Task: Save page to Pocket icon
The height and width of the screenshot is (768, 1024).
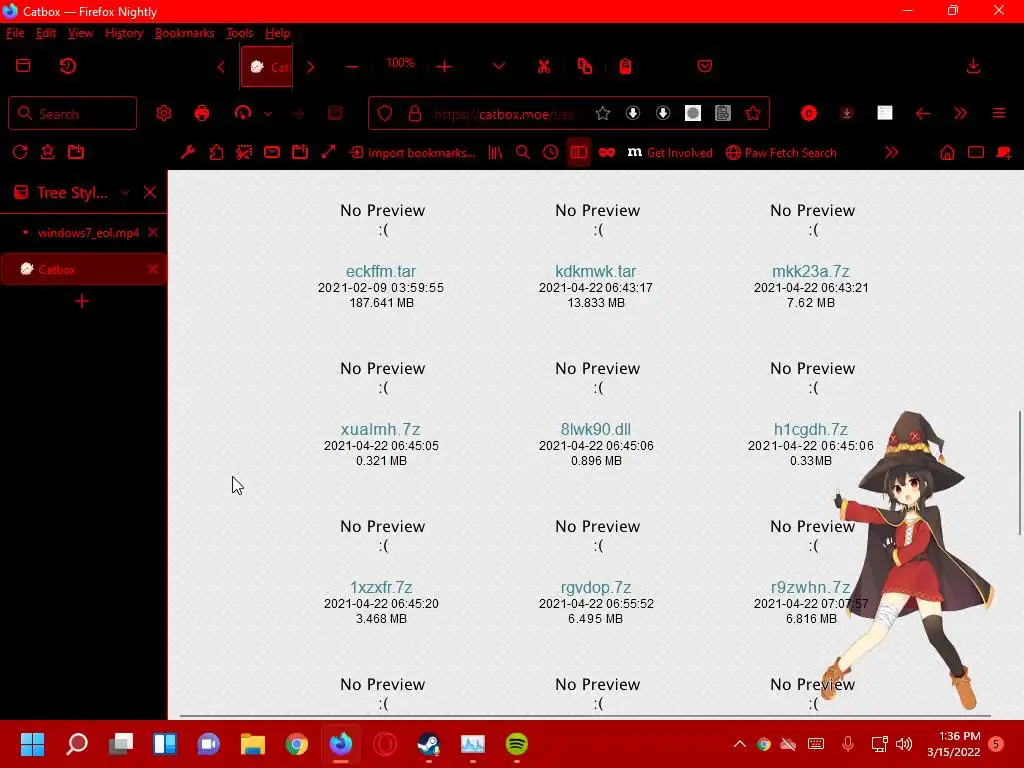Action: [x=705, y=66]
